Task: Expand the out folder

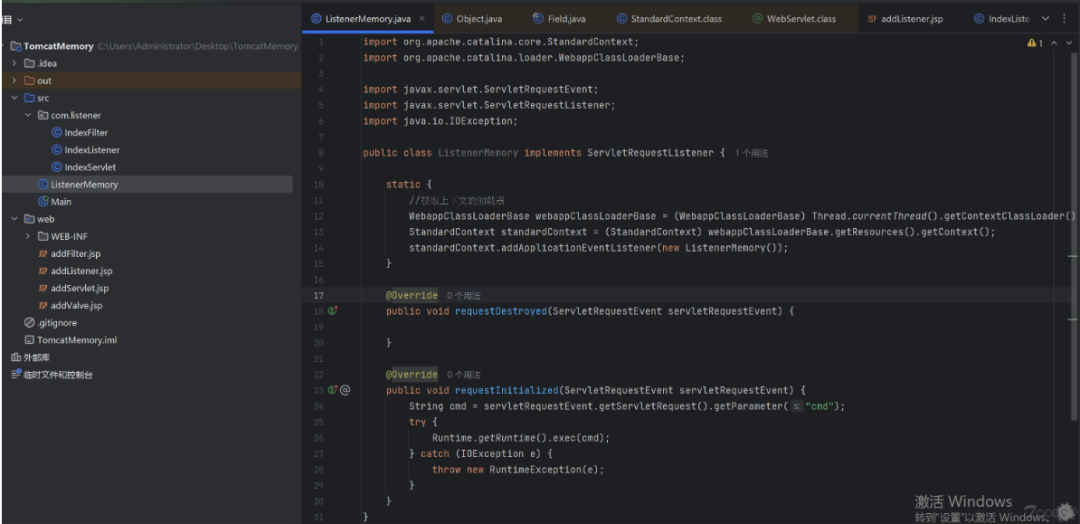Action: pos(14,81)
